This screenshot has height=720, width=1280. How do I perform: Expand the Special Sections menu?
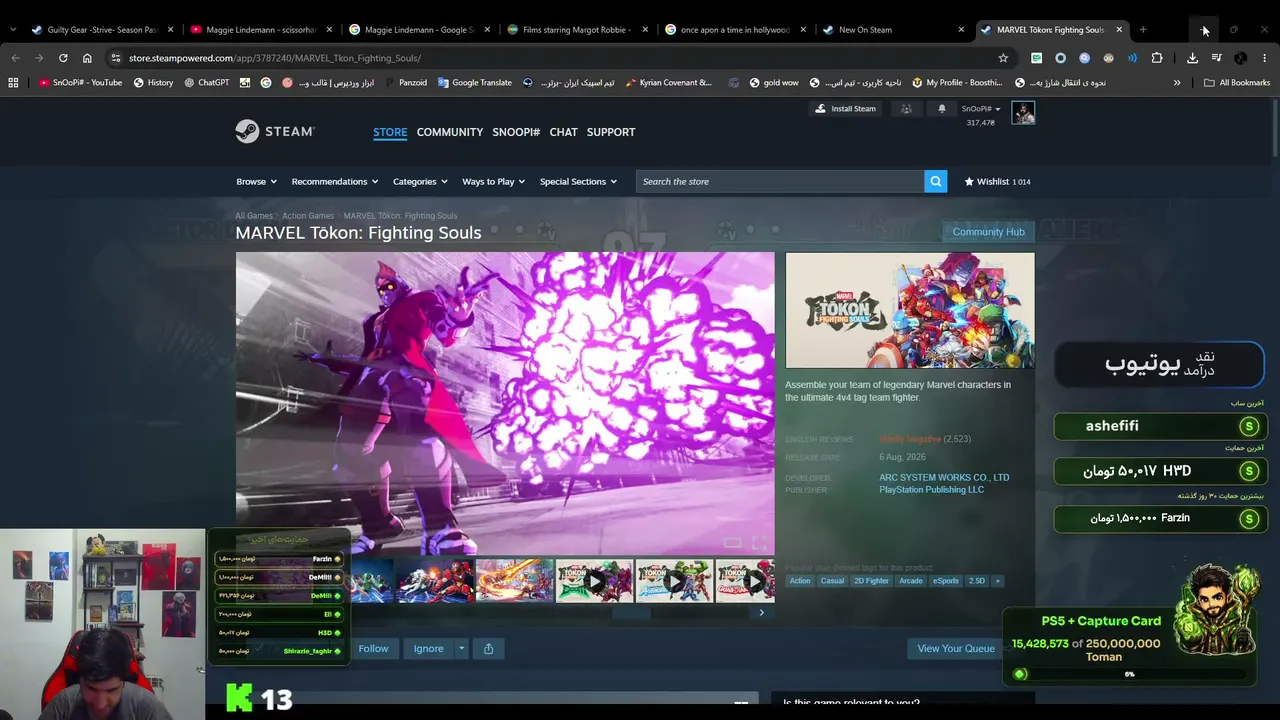tap(579, 181)
